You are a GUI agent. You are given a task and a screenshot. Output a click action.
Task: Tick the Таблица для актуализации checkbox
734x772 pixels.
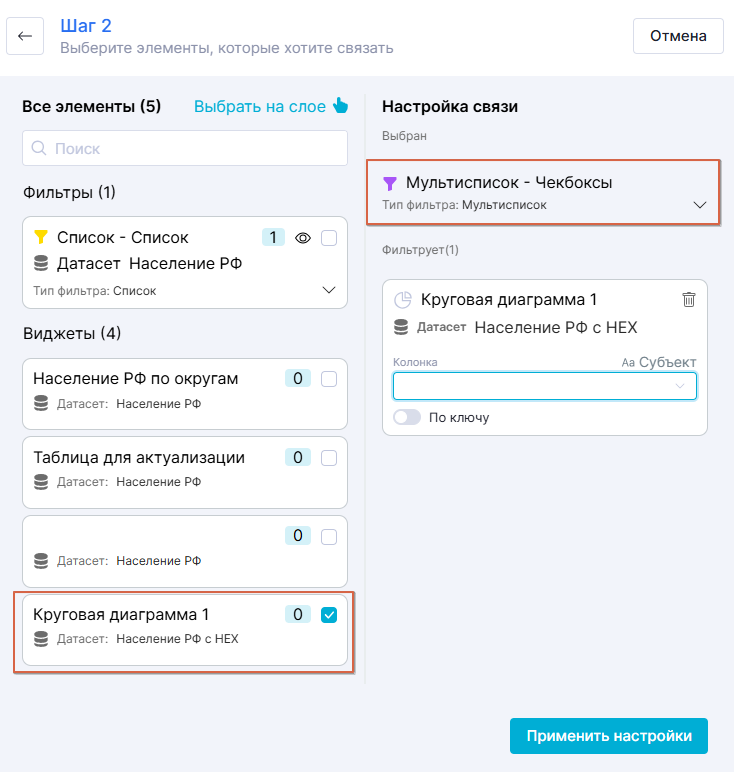(x=329, y=458)
